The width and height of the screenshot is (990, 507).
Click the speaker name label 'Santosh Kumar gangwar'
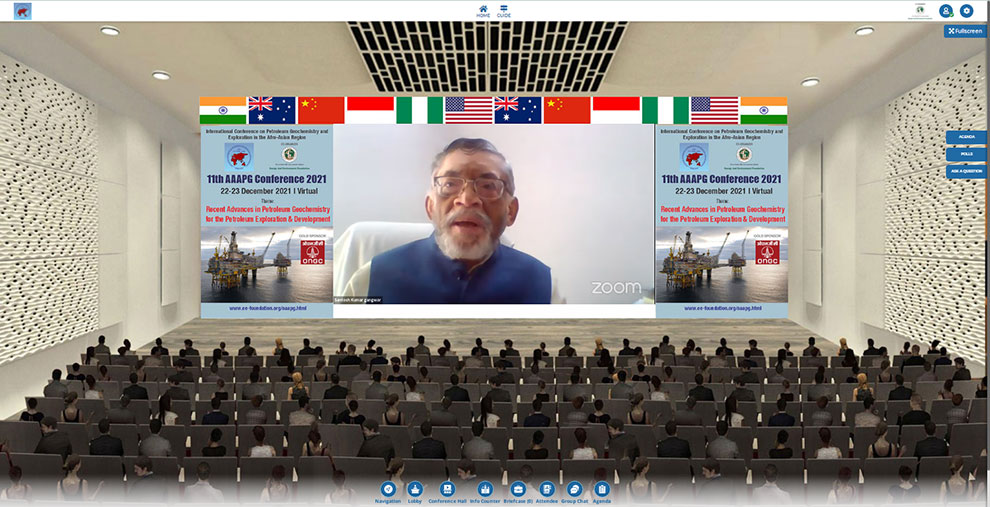click(358, 300)
